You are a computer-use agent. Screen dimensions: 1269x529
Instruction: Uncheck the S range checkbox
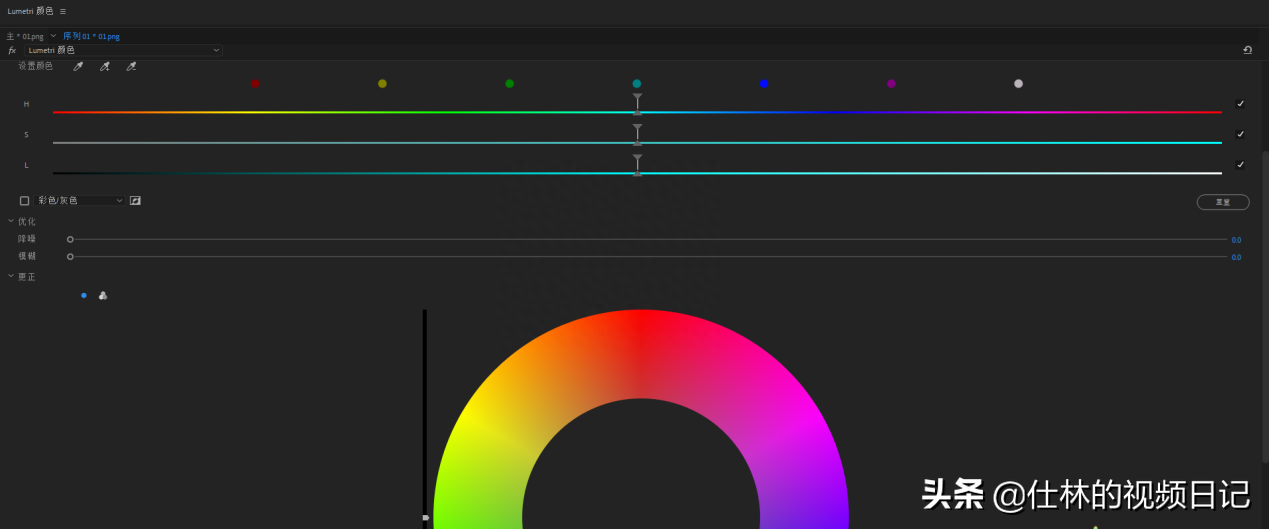(x=1240, y=134)
